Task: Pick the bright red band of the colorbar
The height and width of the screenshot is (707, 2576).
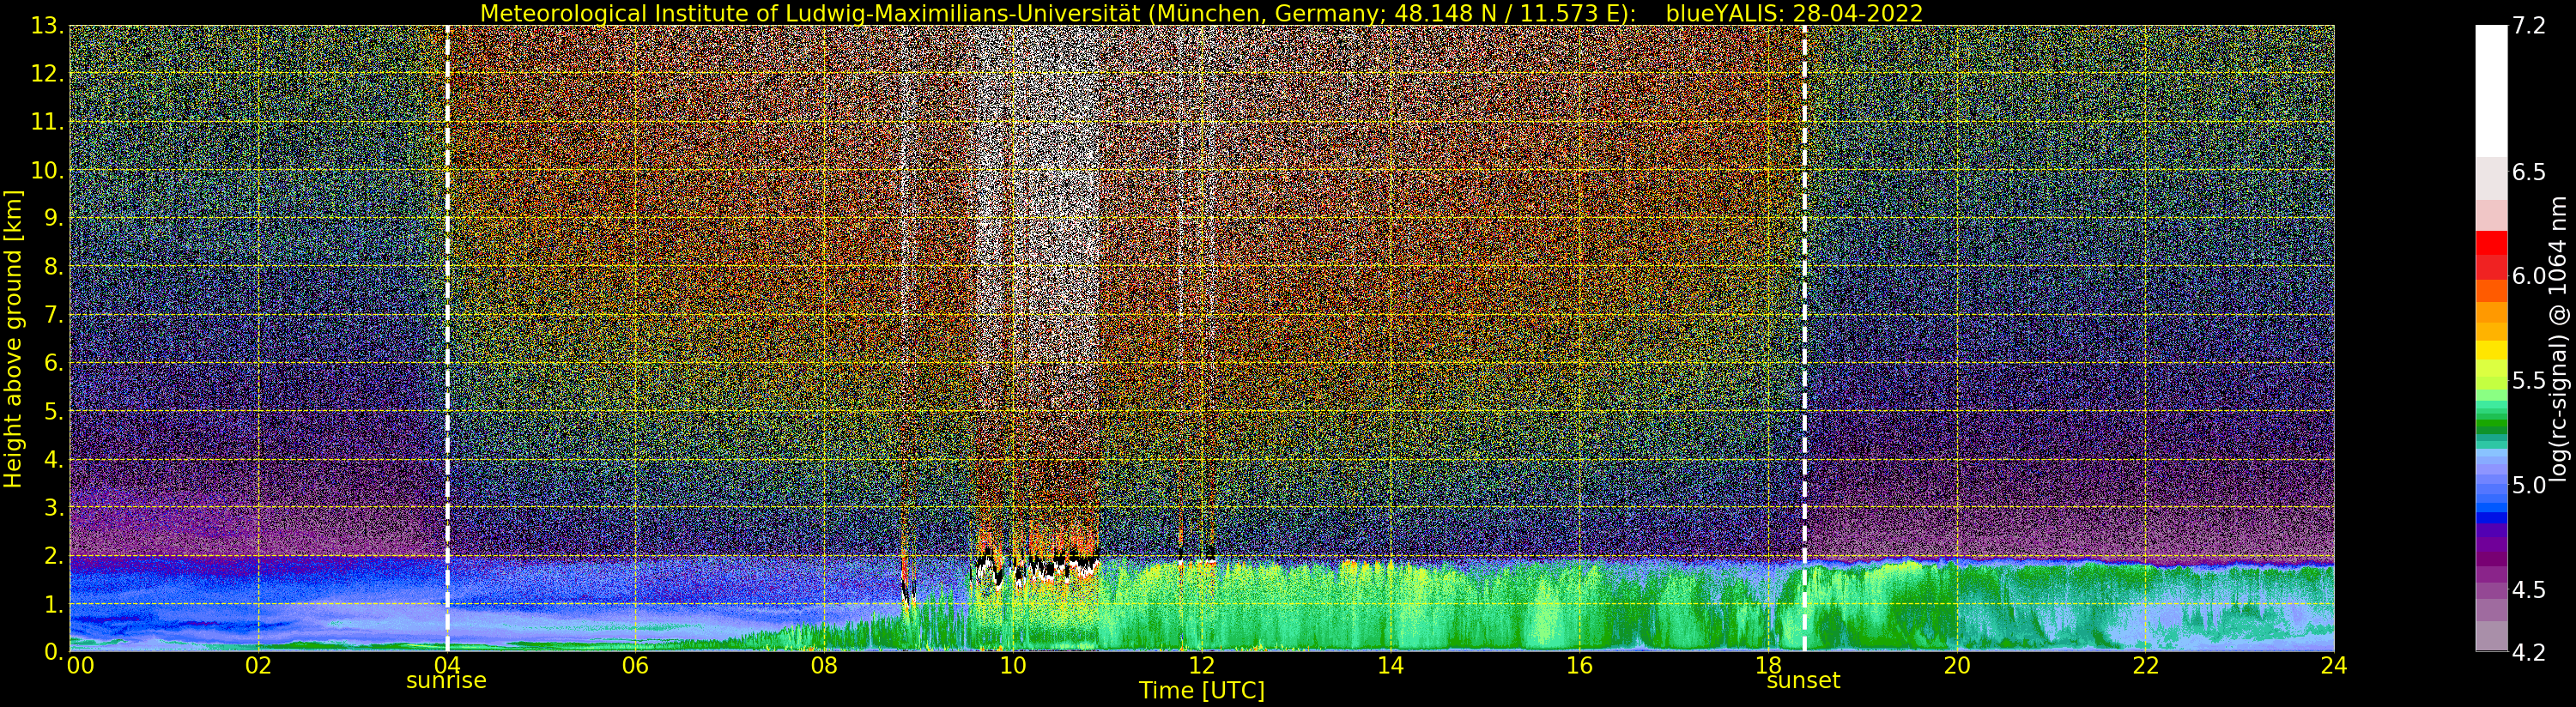Action: [x=2491, y=242]
